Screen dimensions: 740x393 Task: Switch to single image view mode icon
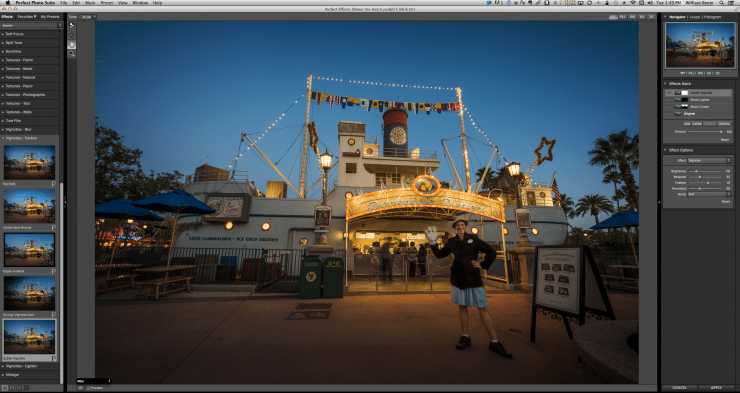5,388
